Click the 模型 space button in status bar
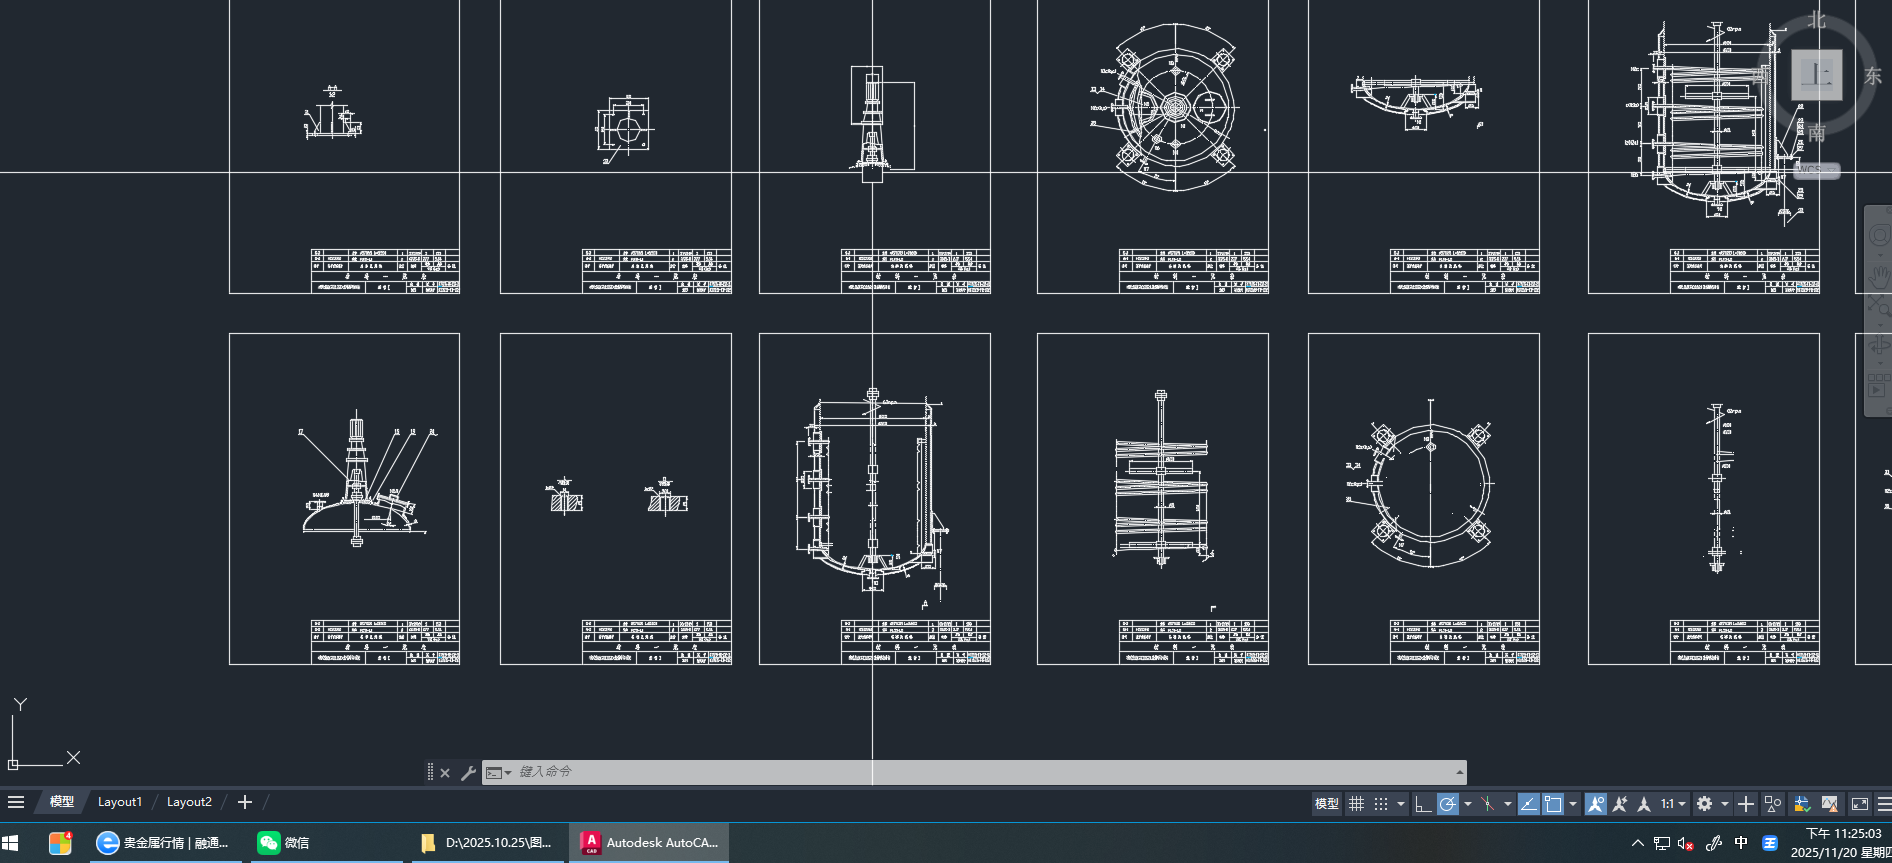Viewport: 1892px width, 863px height. (x=1327, y=804)
